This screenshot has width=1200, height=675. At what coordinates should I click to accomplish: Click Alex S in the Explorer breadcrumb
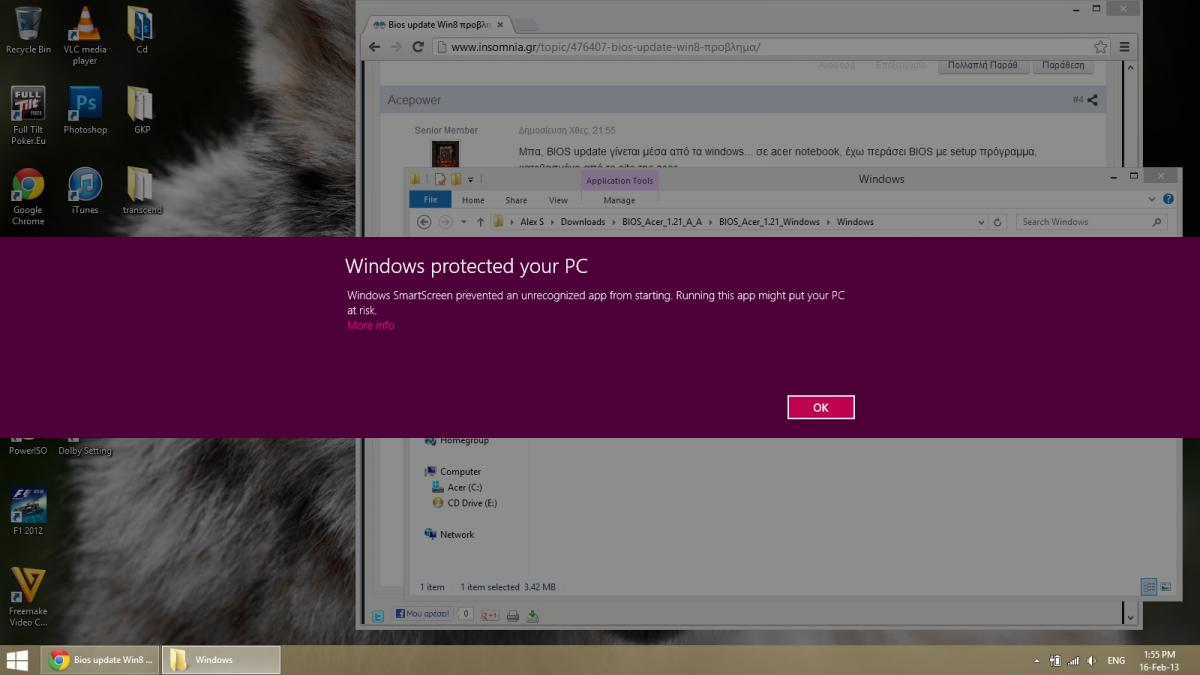(532, 222)
